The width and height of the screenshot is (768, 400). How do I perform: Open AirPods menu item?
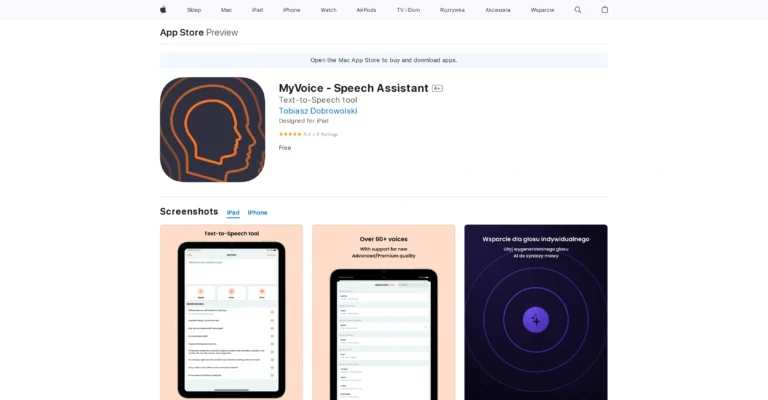point(366,10)
